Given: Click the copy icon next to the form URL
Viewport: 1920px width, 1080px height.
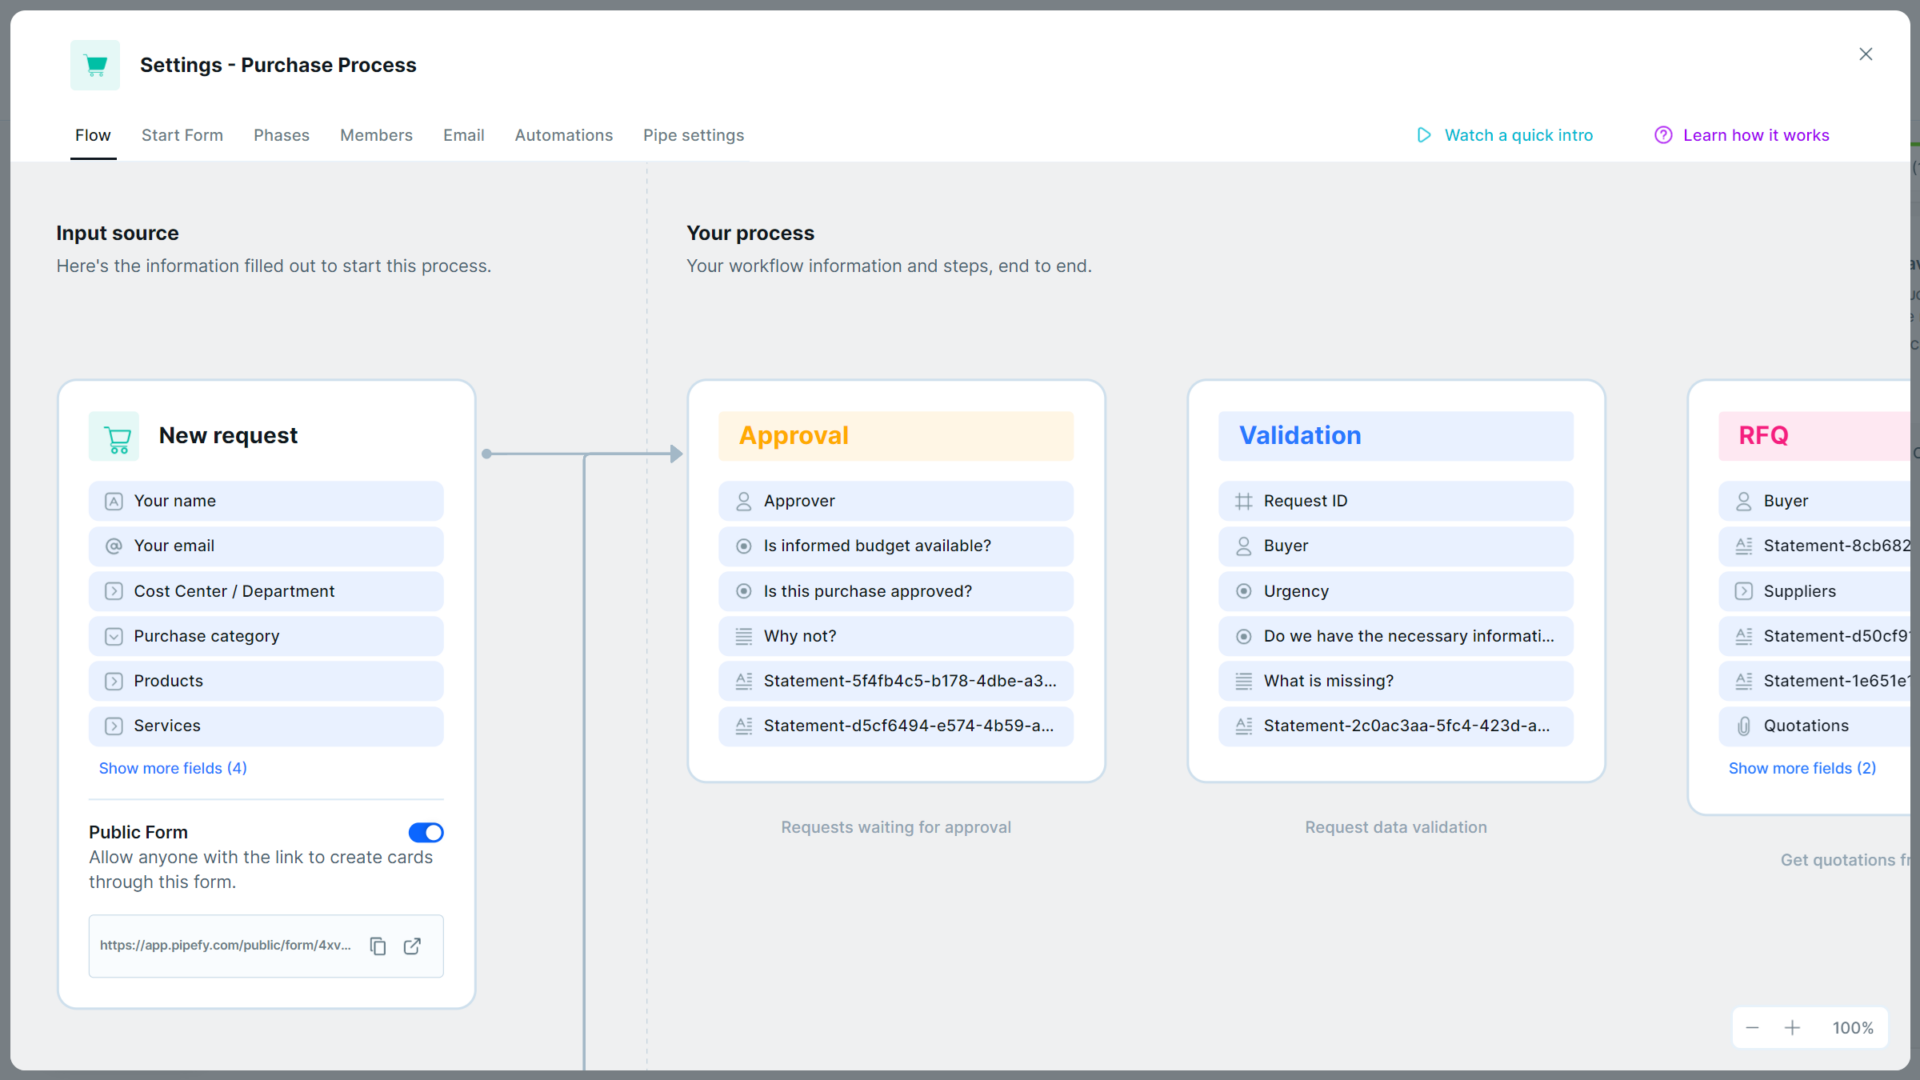Looking at the screenshot, I should [378, 945].
